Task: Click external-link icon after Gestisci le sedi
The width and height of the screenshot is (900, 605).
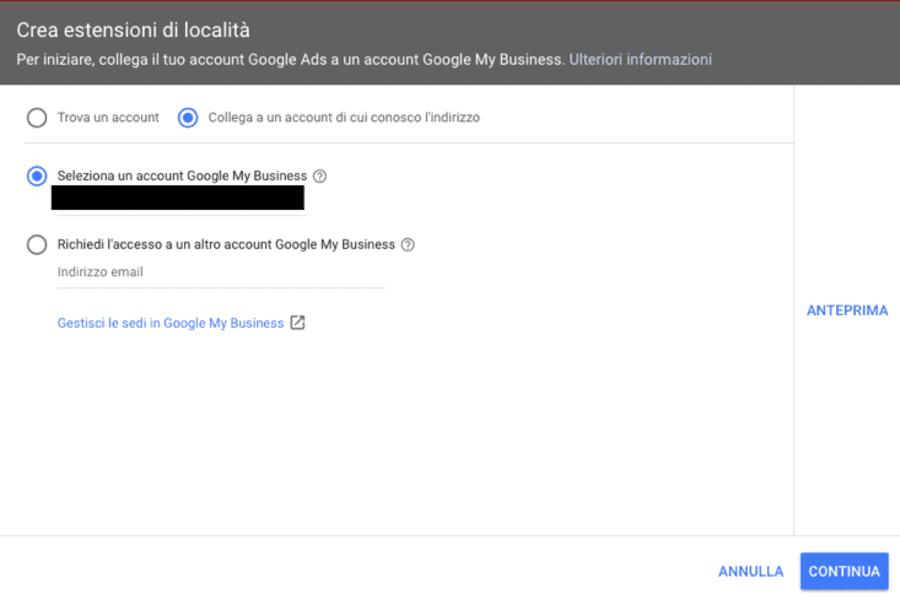Action: pyautogui.click(x=297, y=323)
